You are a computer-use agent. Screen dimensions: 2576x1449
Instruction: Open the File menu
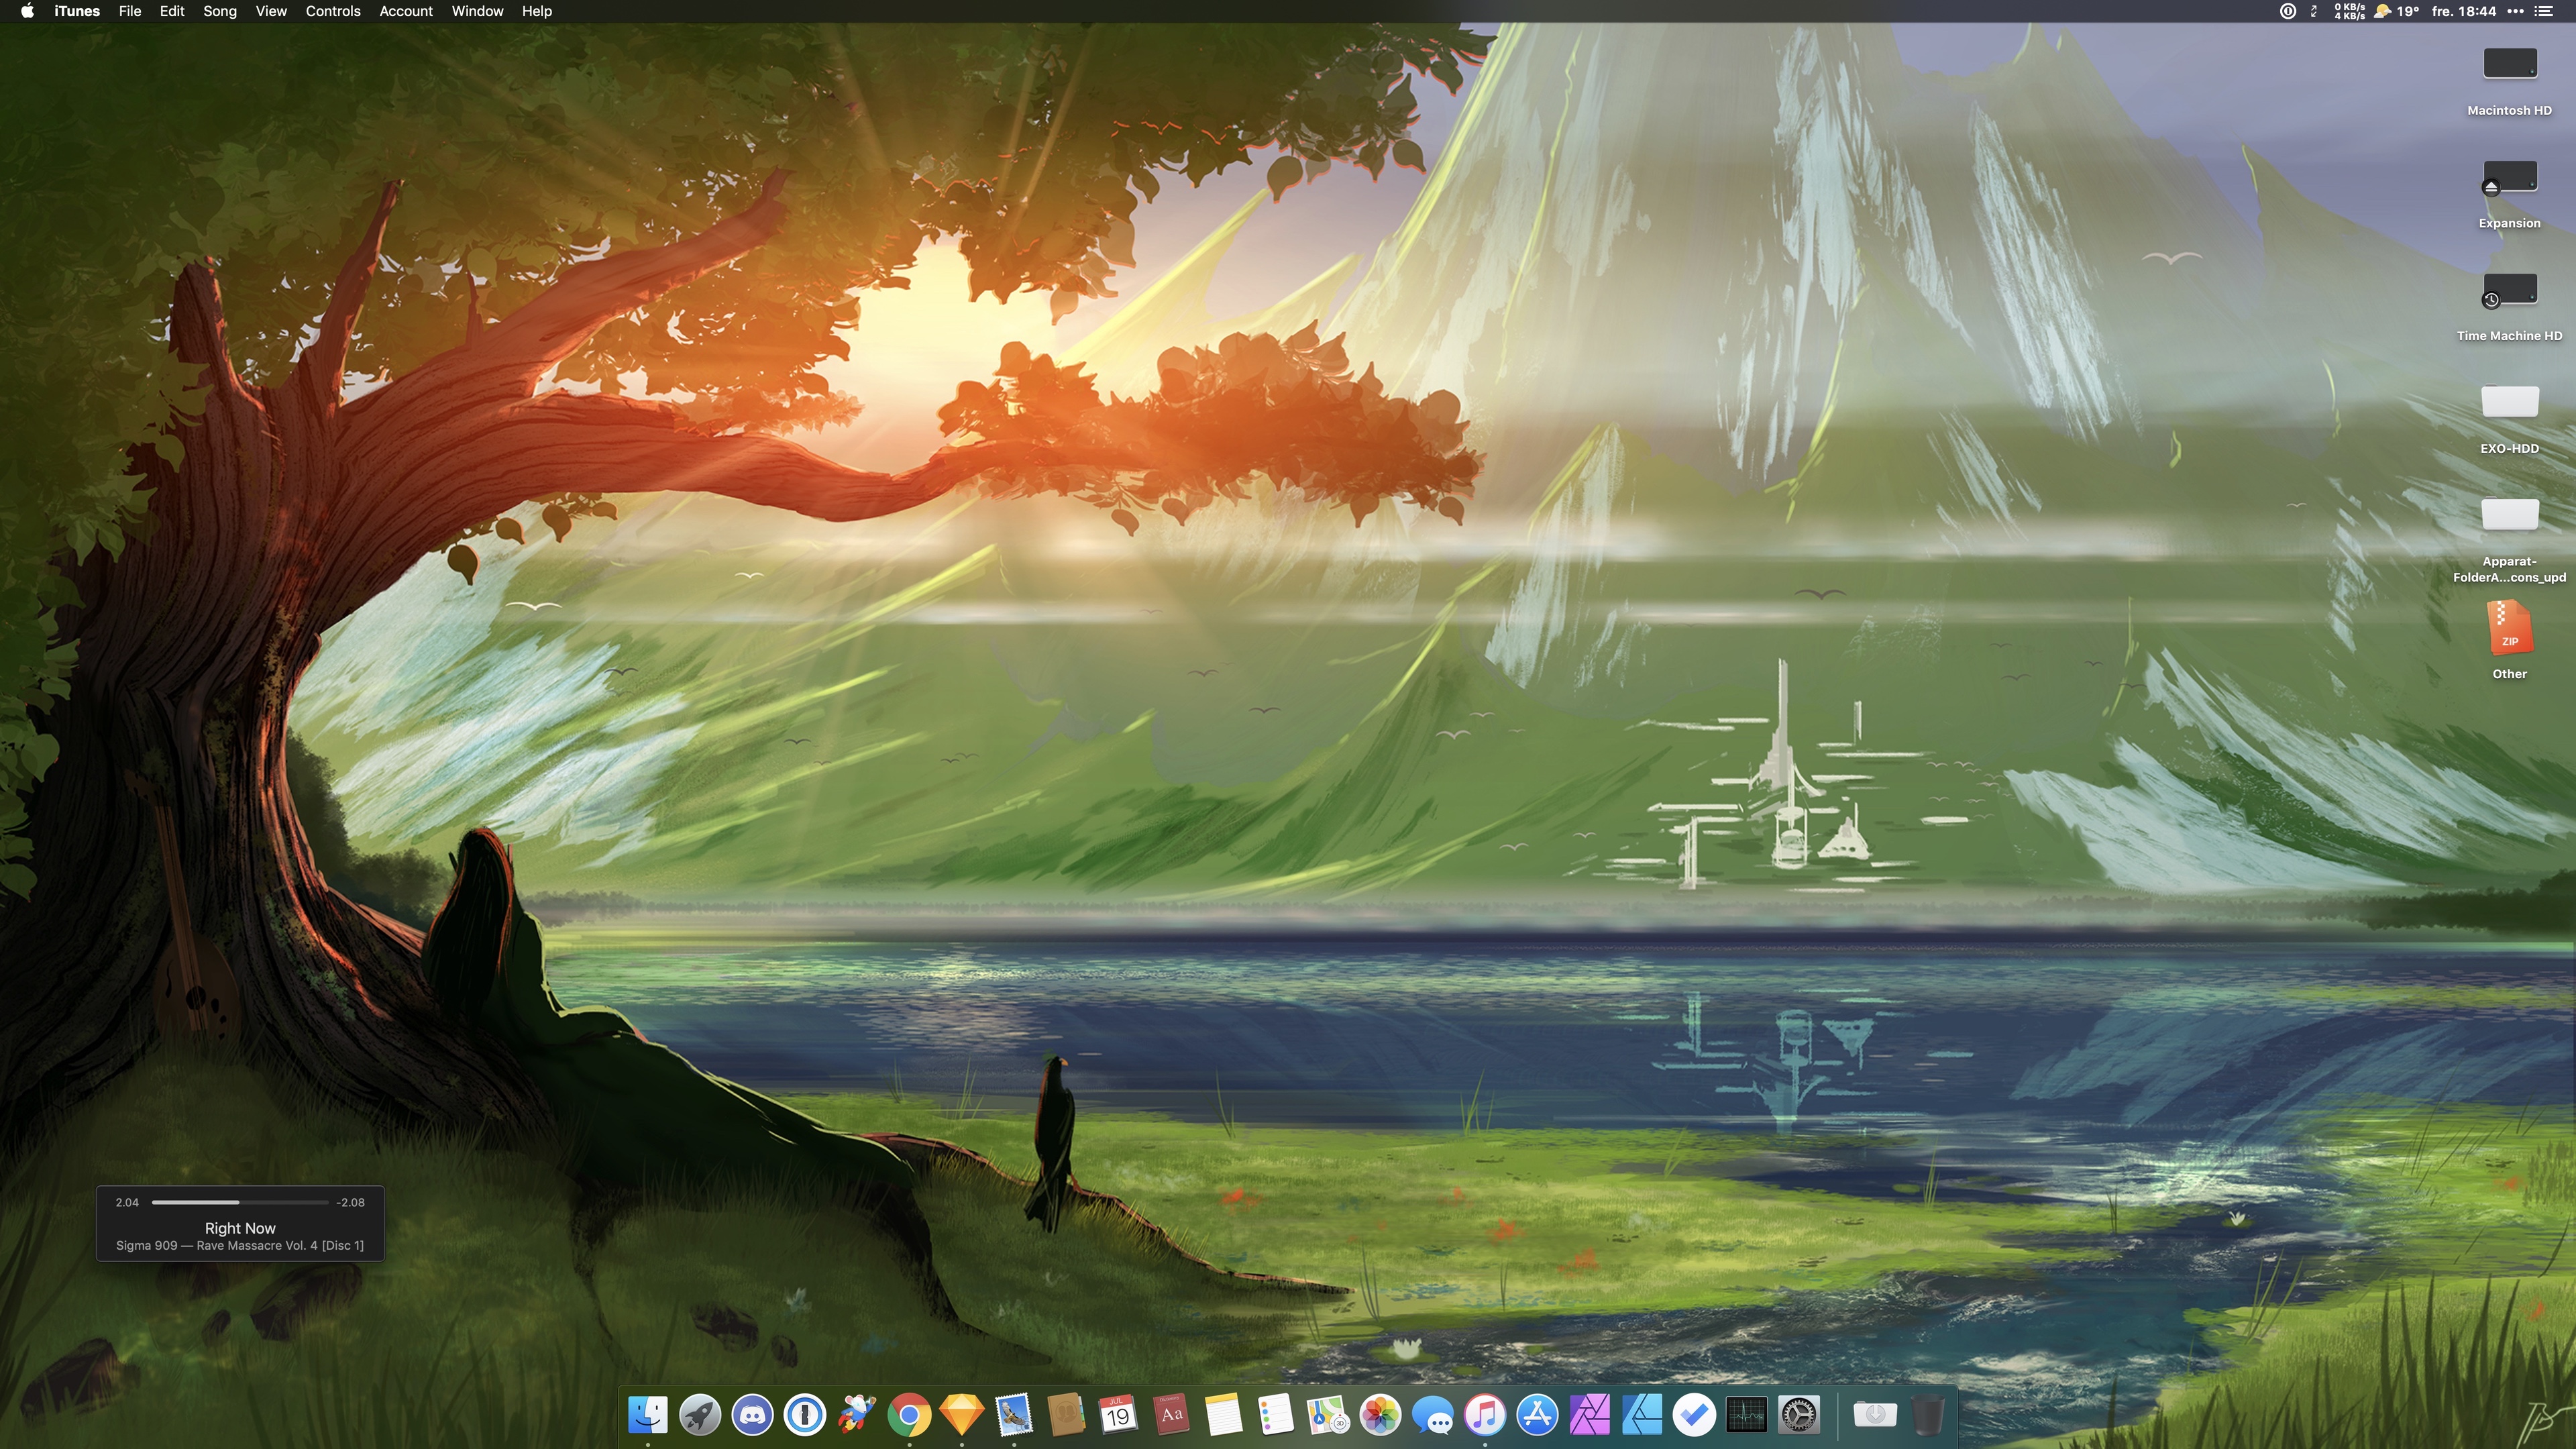pyautogui.click(x=130, y=11)
